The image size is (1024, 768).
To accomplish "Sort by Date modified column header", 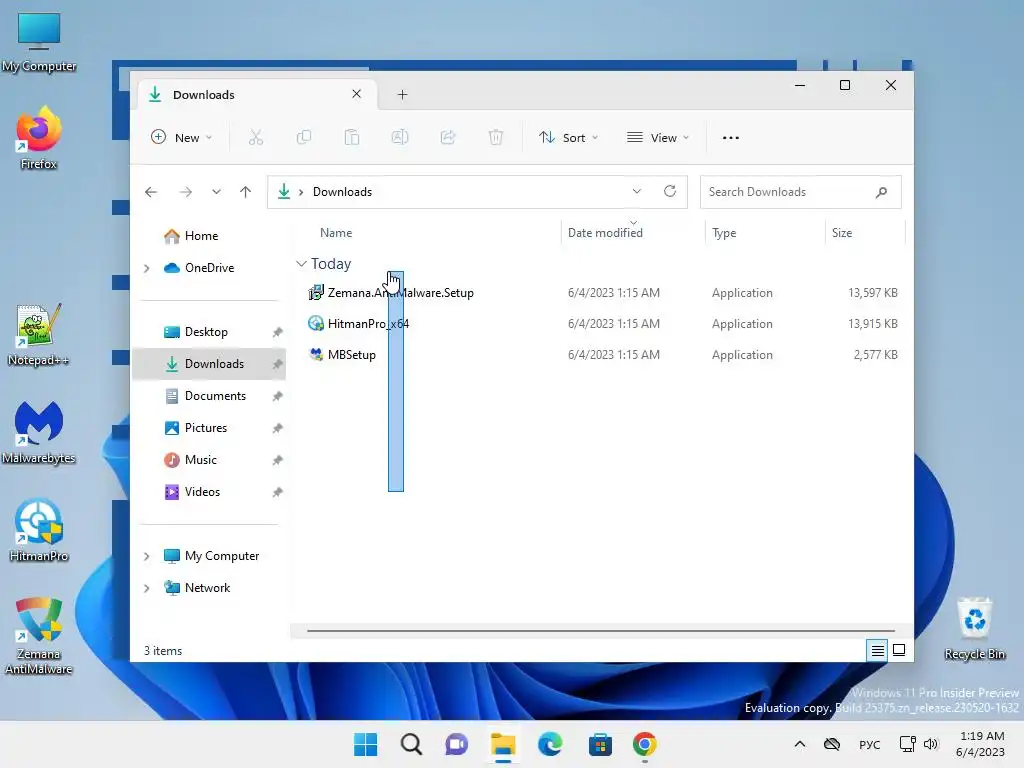I will [605, 233].
